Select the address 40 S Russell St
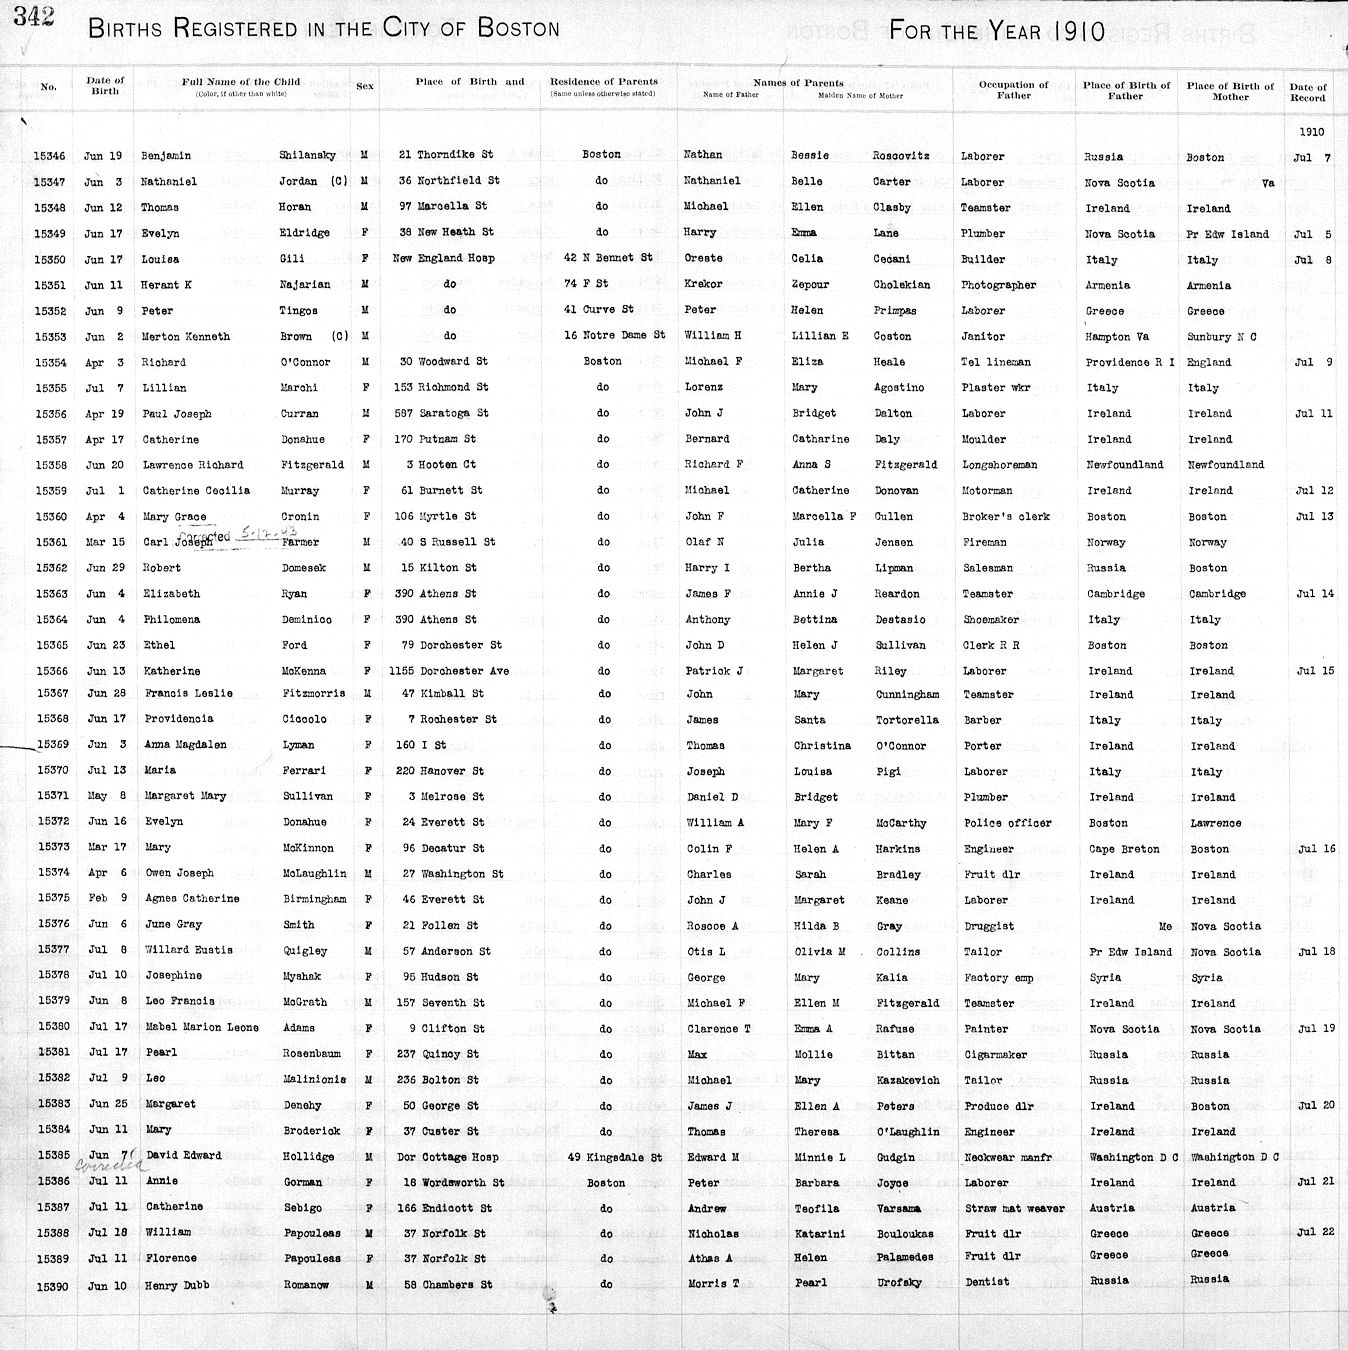The image size is (1348, 1350). pyautogui.click(x=448, y=542)
